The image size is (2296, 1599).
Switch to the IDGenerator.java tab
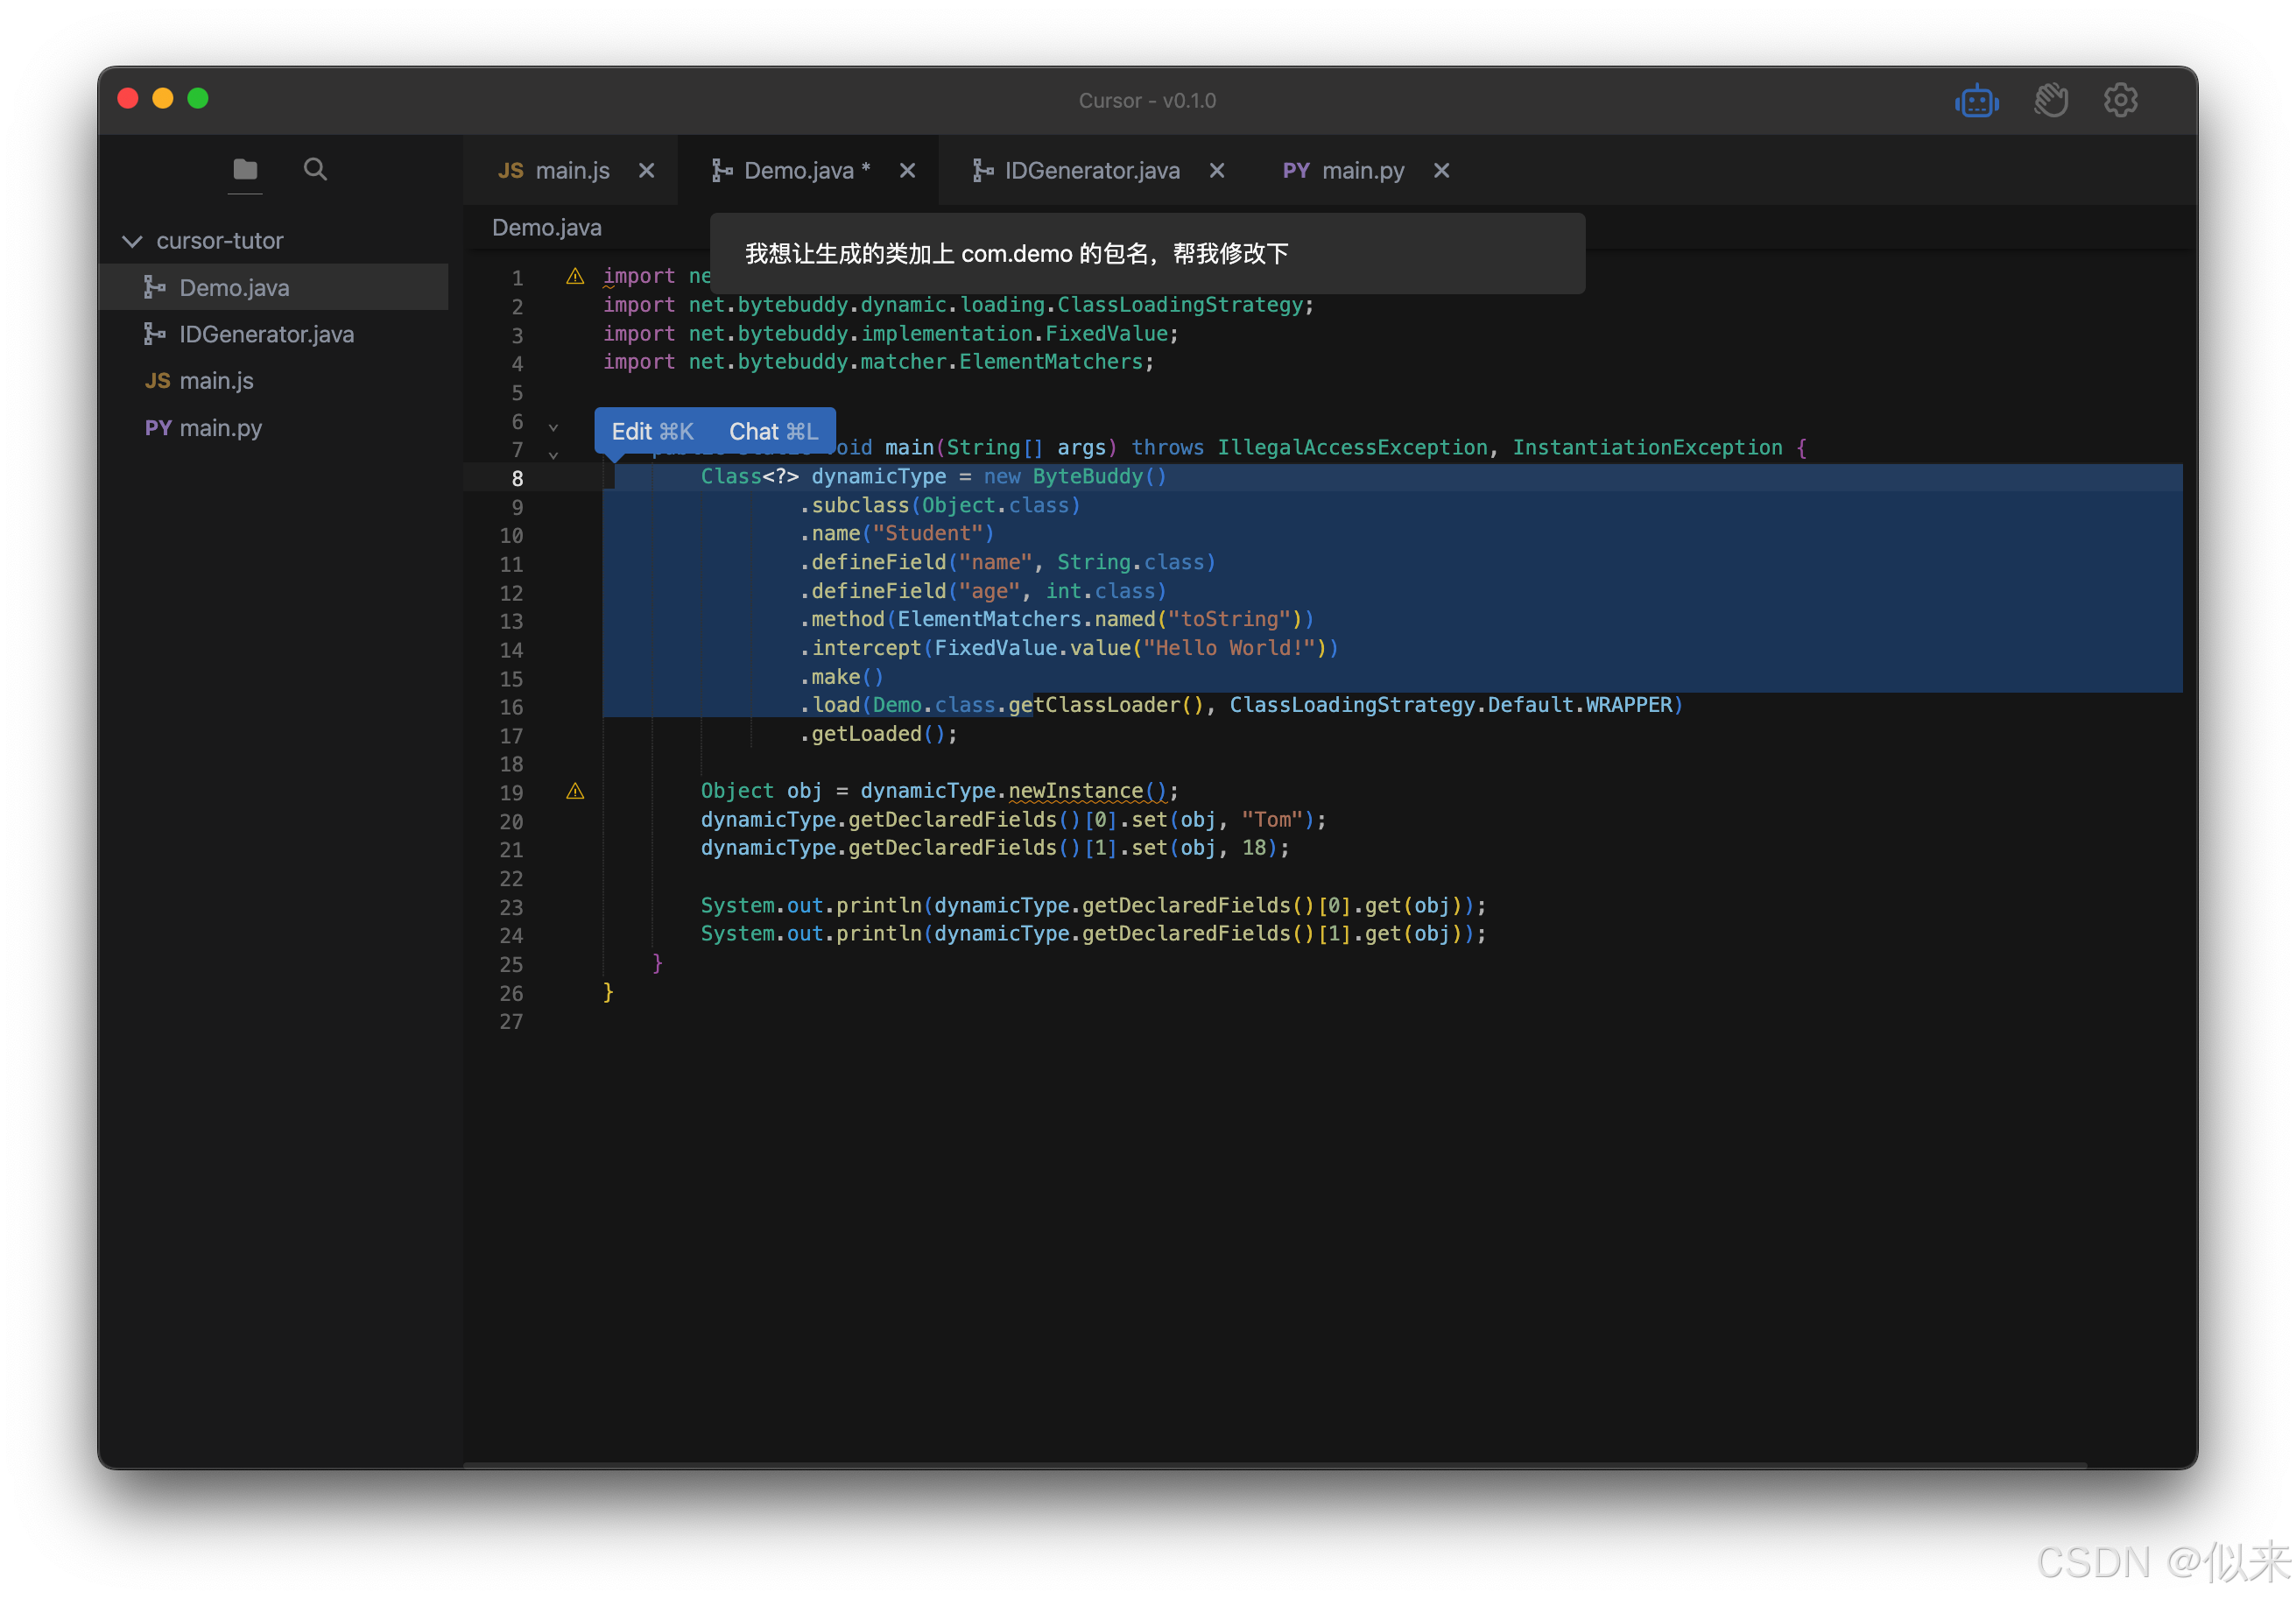[x=1091, y=171]
